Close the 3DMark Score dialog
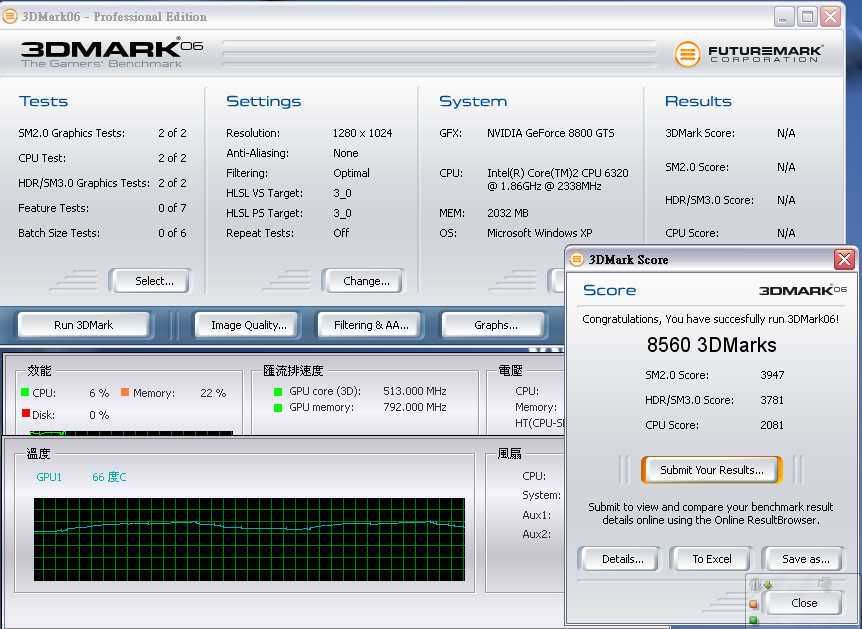The height and width of the screenshot is (629, 862). click(844, 259)
